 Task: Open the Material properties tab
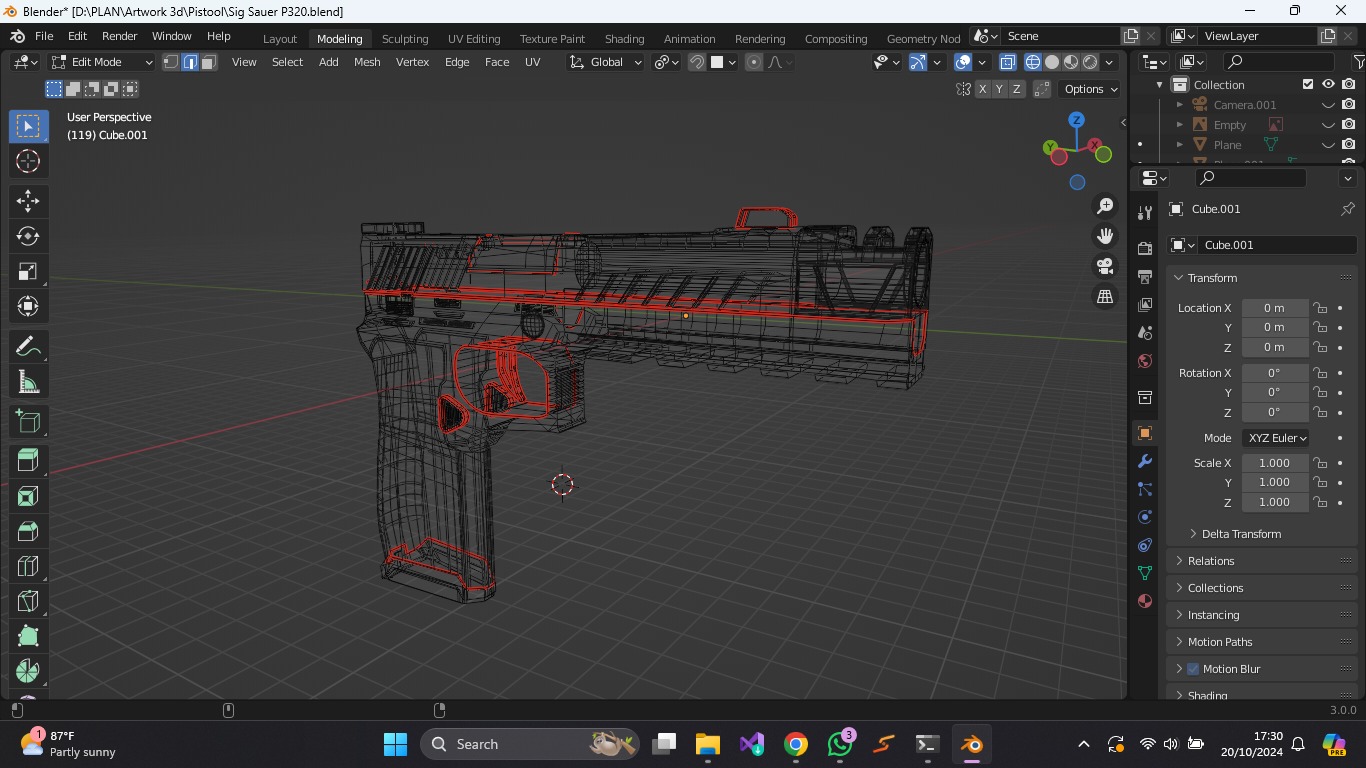click(x=1145, y=601)
